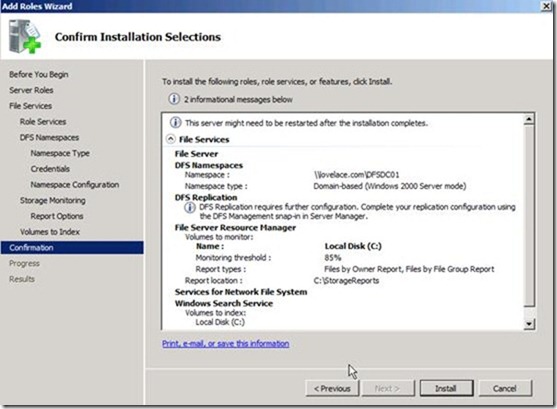
Task: Select the Storage Monitoring step
Action: 53,200
